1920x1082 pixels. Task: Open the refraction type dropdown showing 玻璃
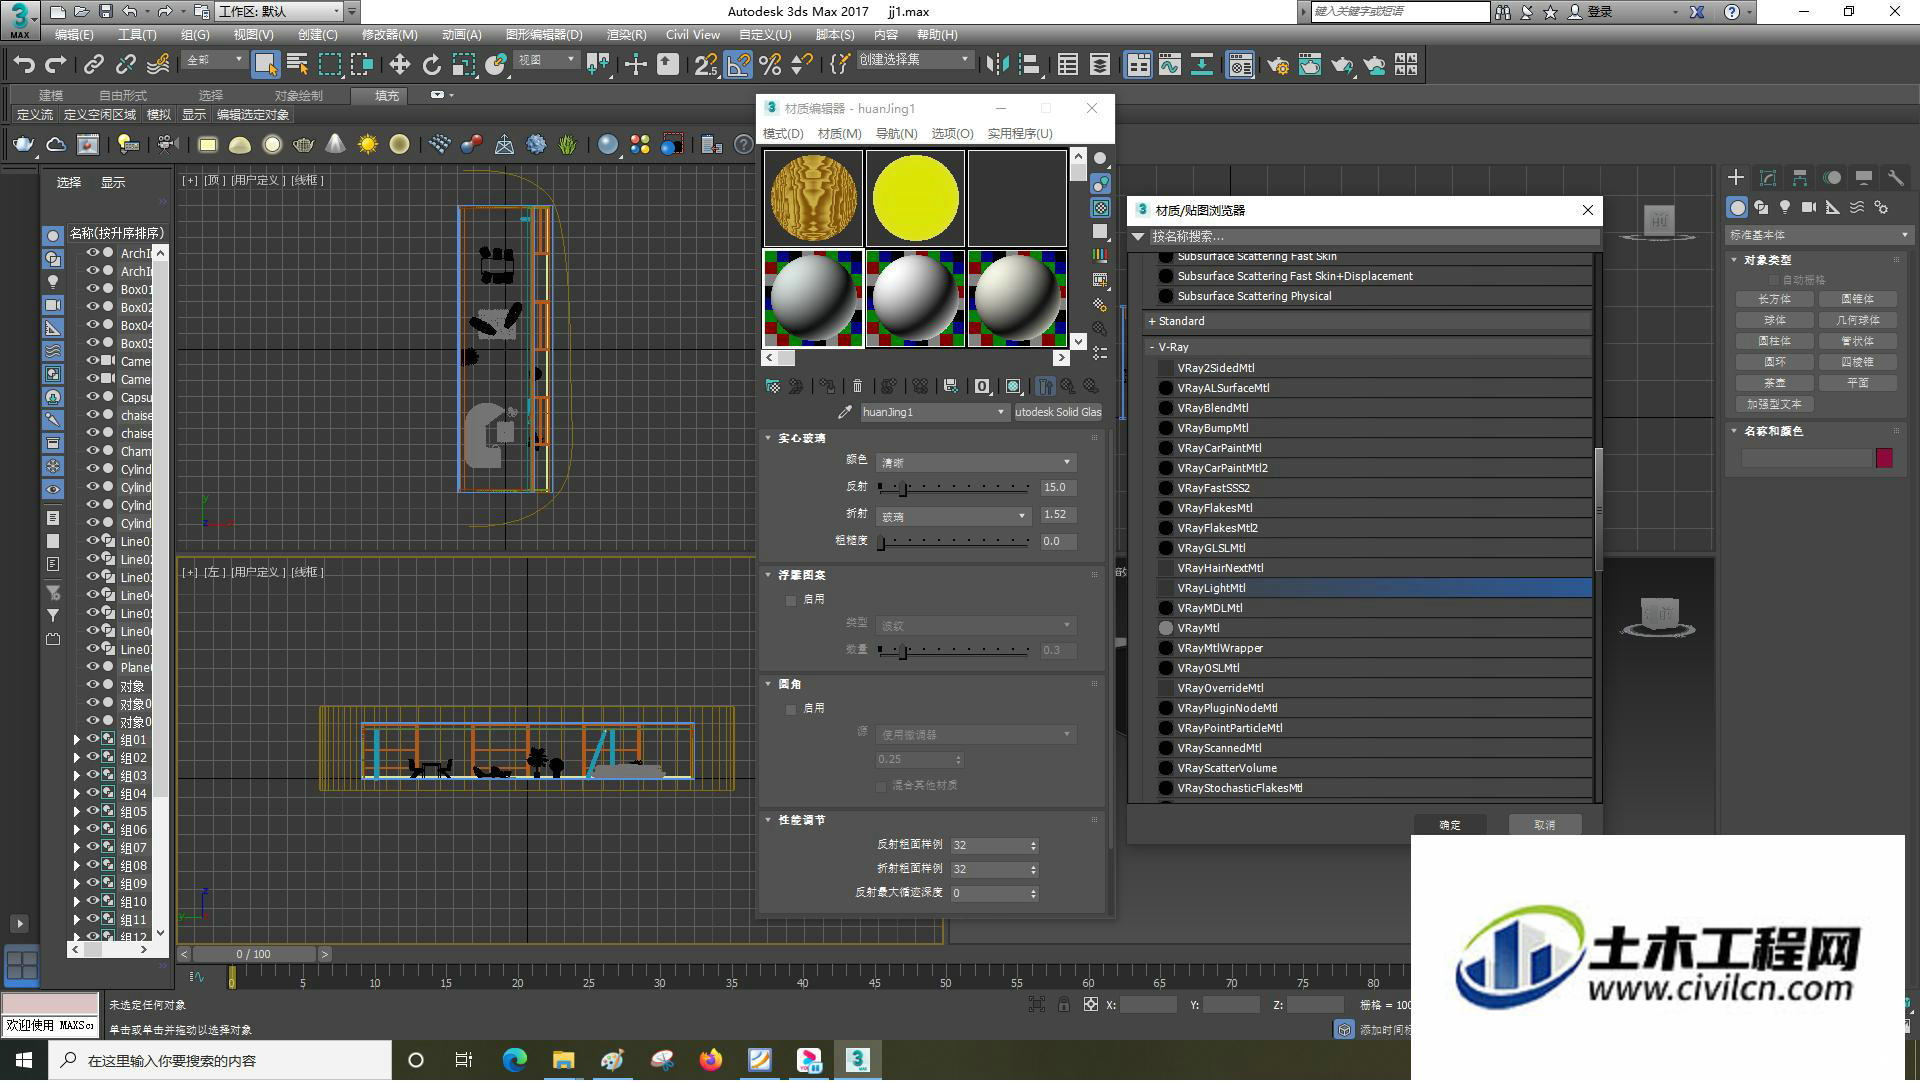point(953,516)
